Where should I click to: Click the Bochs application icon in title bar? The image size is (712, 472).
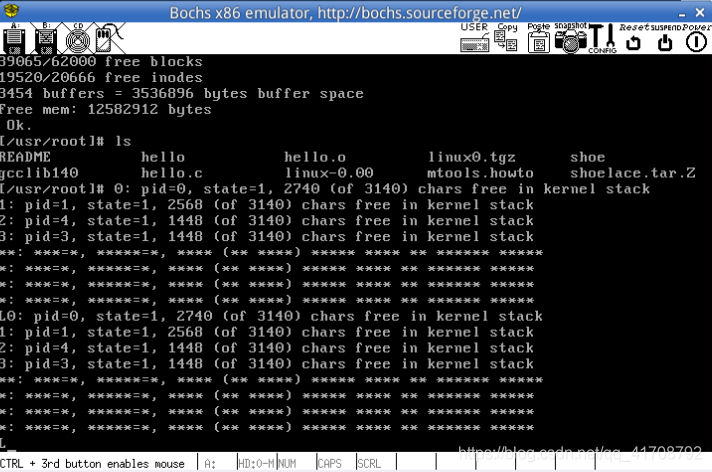11,10
